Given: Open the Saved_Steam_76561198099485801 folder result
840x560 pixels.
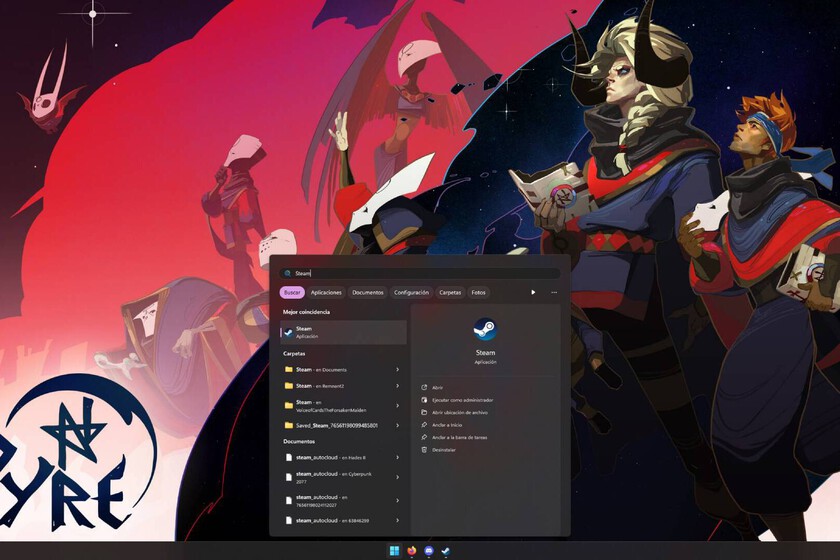Looking at the screenshot, I should tap(343, 425).
